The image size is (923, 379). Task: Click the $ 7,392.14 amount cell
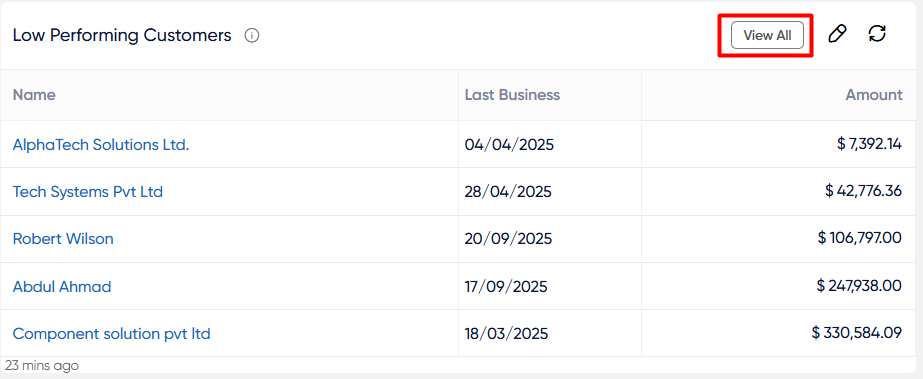pyautogui.click(x=869, y=144)
